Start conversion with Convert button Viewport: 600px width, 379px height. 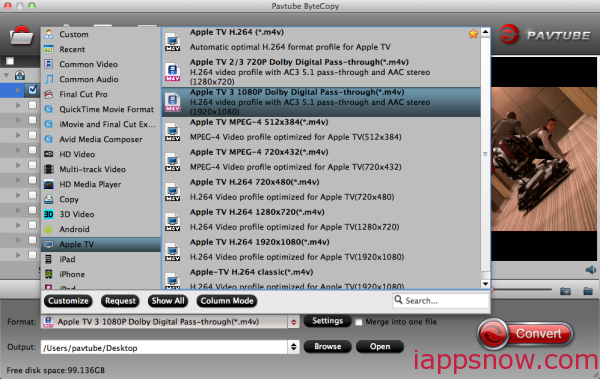pos(526,333)
